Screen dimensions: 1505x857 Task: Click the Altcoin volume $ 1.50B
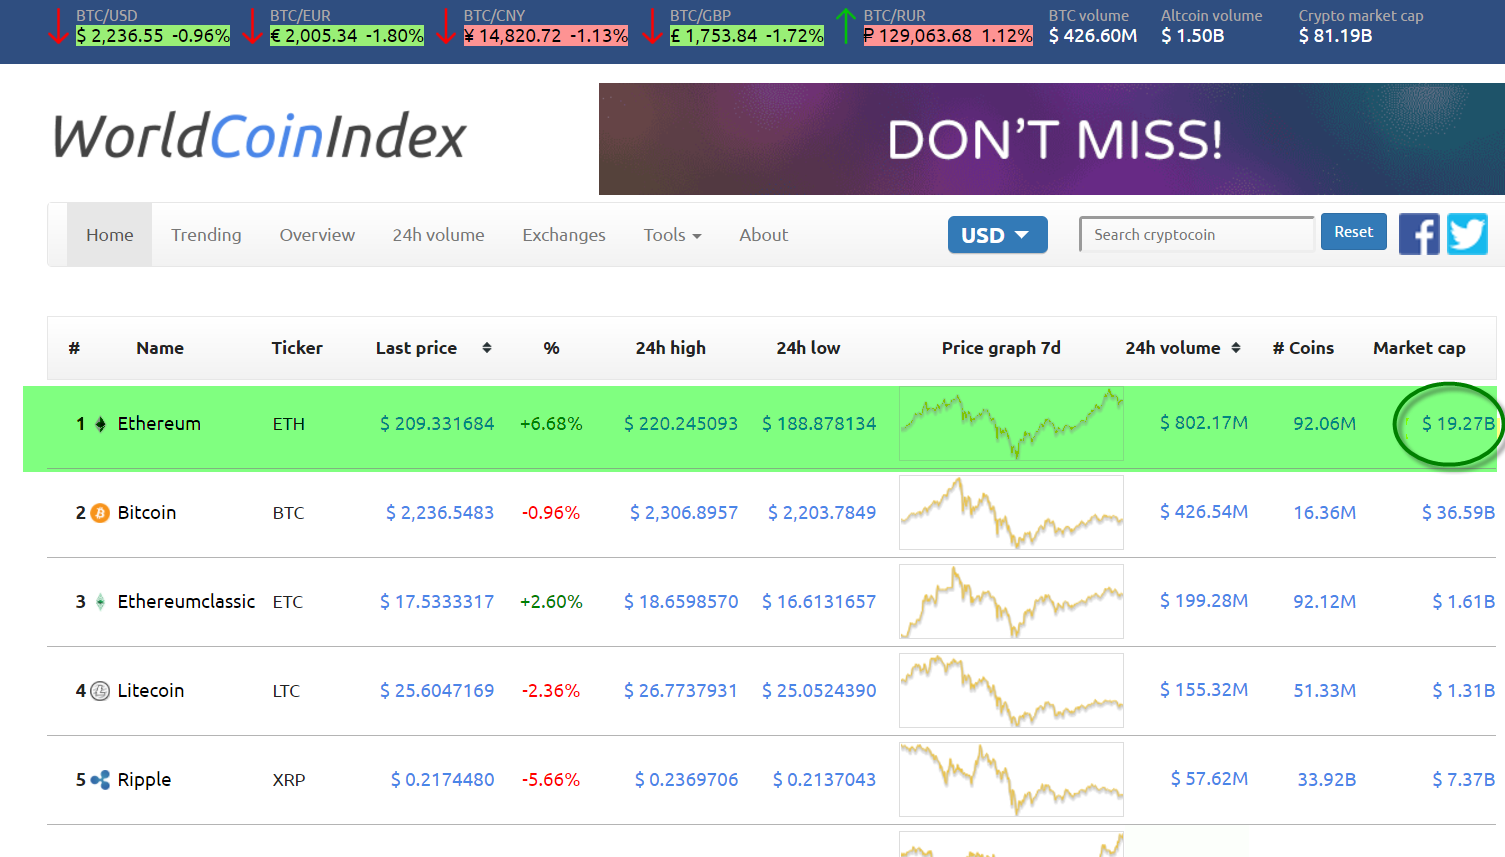pos(1192,36)
